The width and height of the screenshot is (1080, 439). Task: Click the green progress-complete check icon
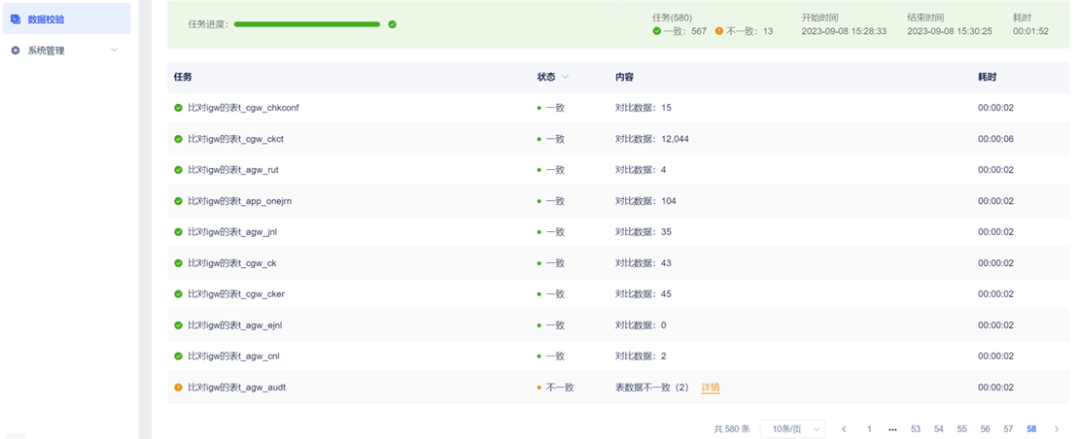392,24
